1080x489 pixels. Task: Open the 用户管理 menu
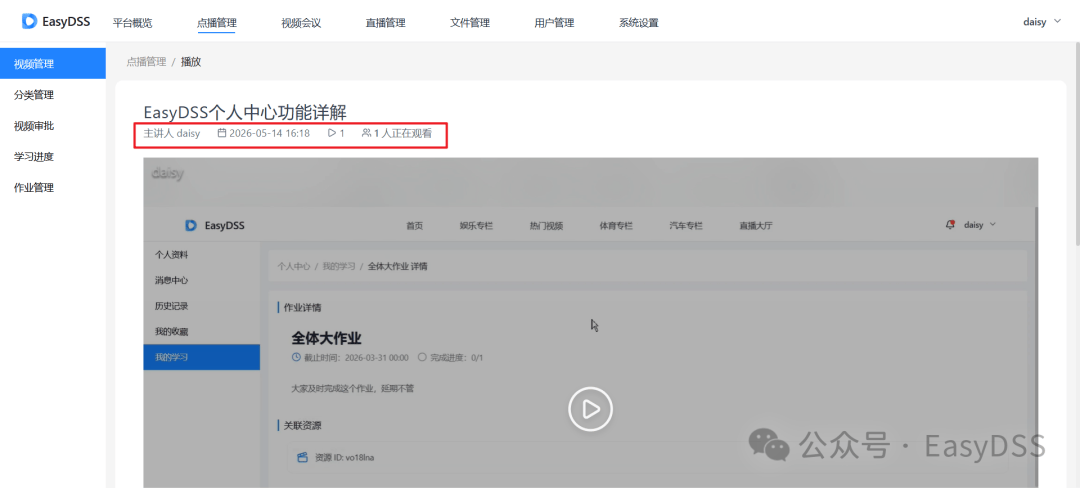(x=554, y=23)
